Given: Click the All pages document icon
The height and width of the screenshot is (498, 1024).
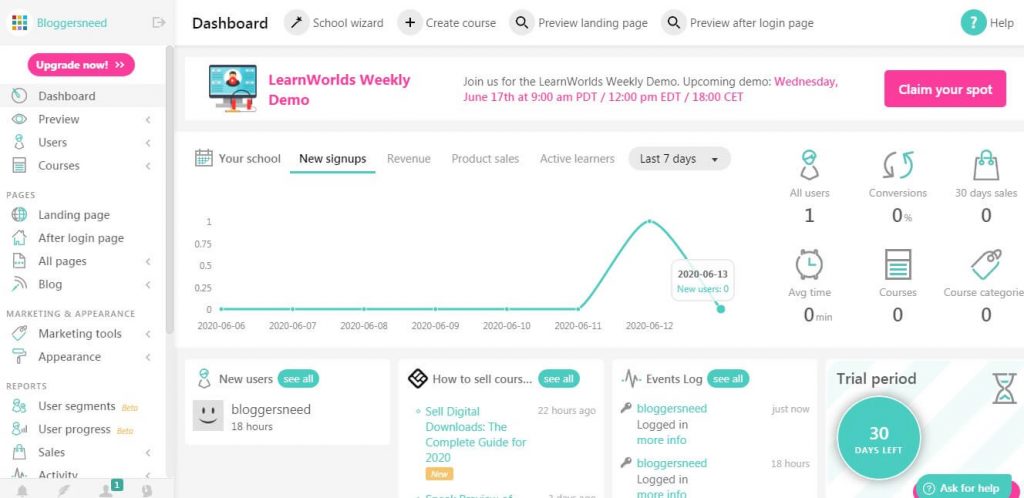Looking at the screenshot, I should pyautogui.click(x=20, y=261).
